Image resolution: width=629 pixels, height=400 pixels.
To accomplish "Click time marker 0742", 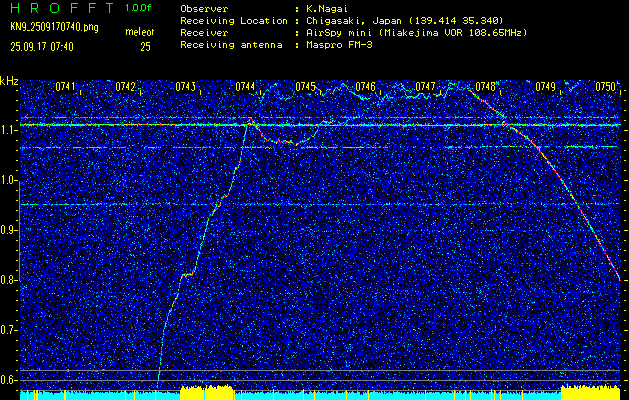I will (125, 87).
